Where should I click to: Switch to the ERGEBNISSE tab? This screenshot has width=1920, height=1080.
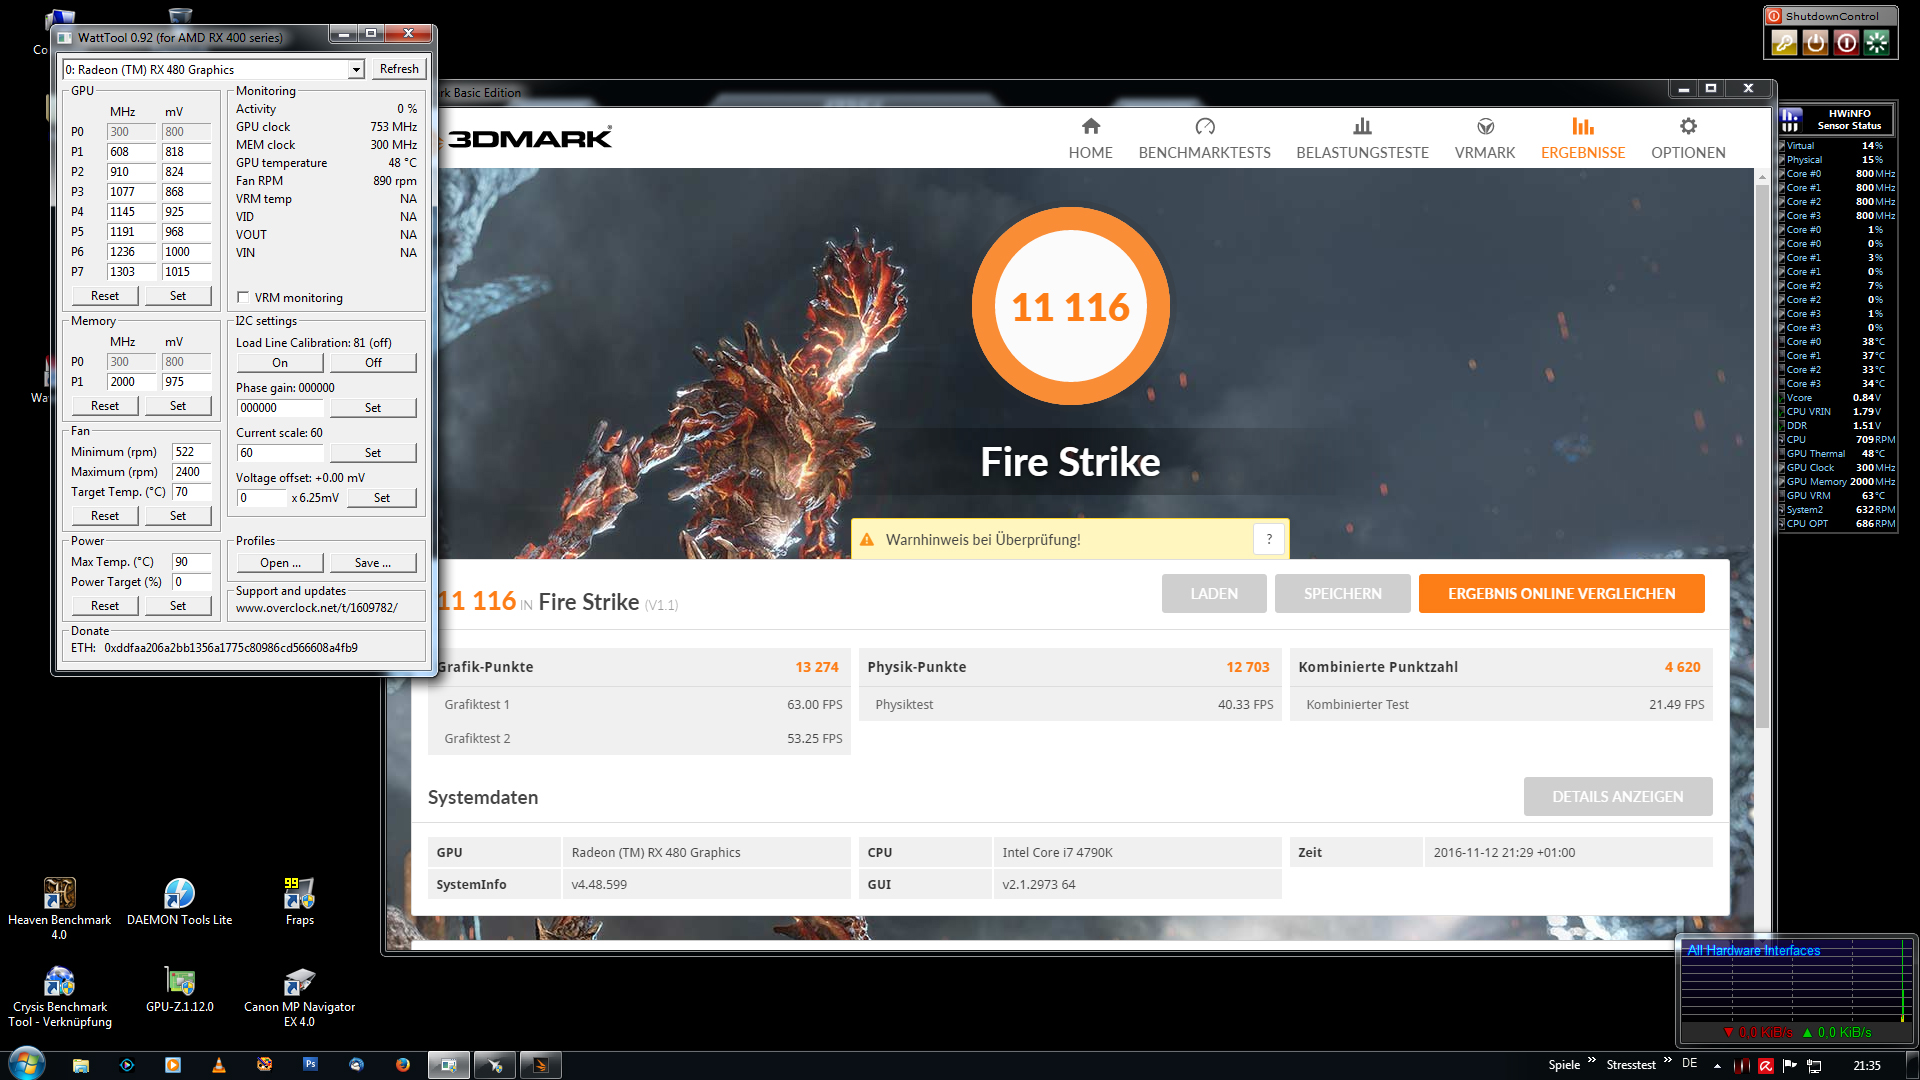point(1582,138)
